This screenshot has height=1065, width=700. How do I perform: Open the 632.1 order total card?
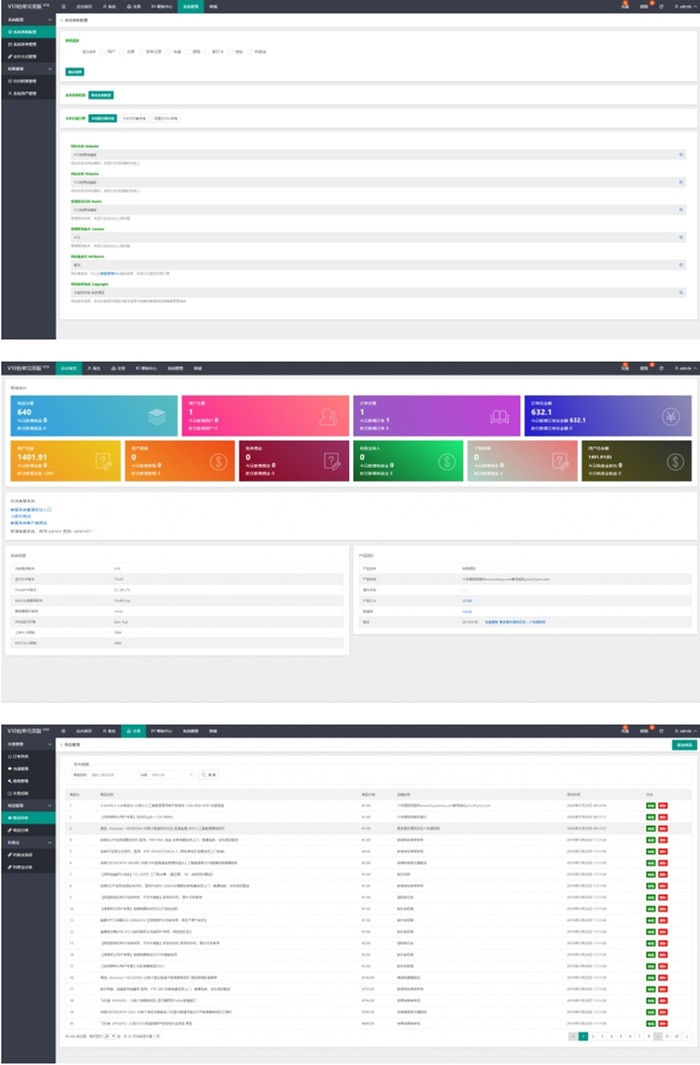pyautogui.click(x=608, y=416)
